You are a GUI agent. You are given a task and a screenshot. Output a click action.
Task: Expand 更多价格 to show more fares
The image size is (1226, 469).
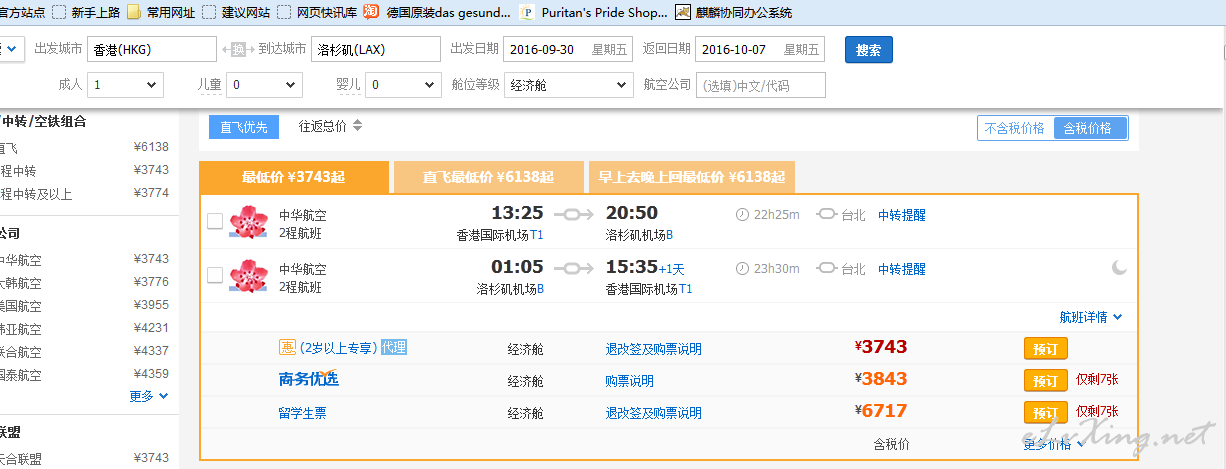point(1054,444)
